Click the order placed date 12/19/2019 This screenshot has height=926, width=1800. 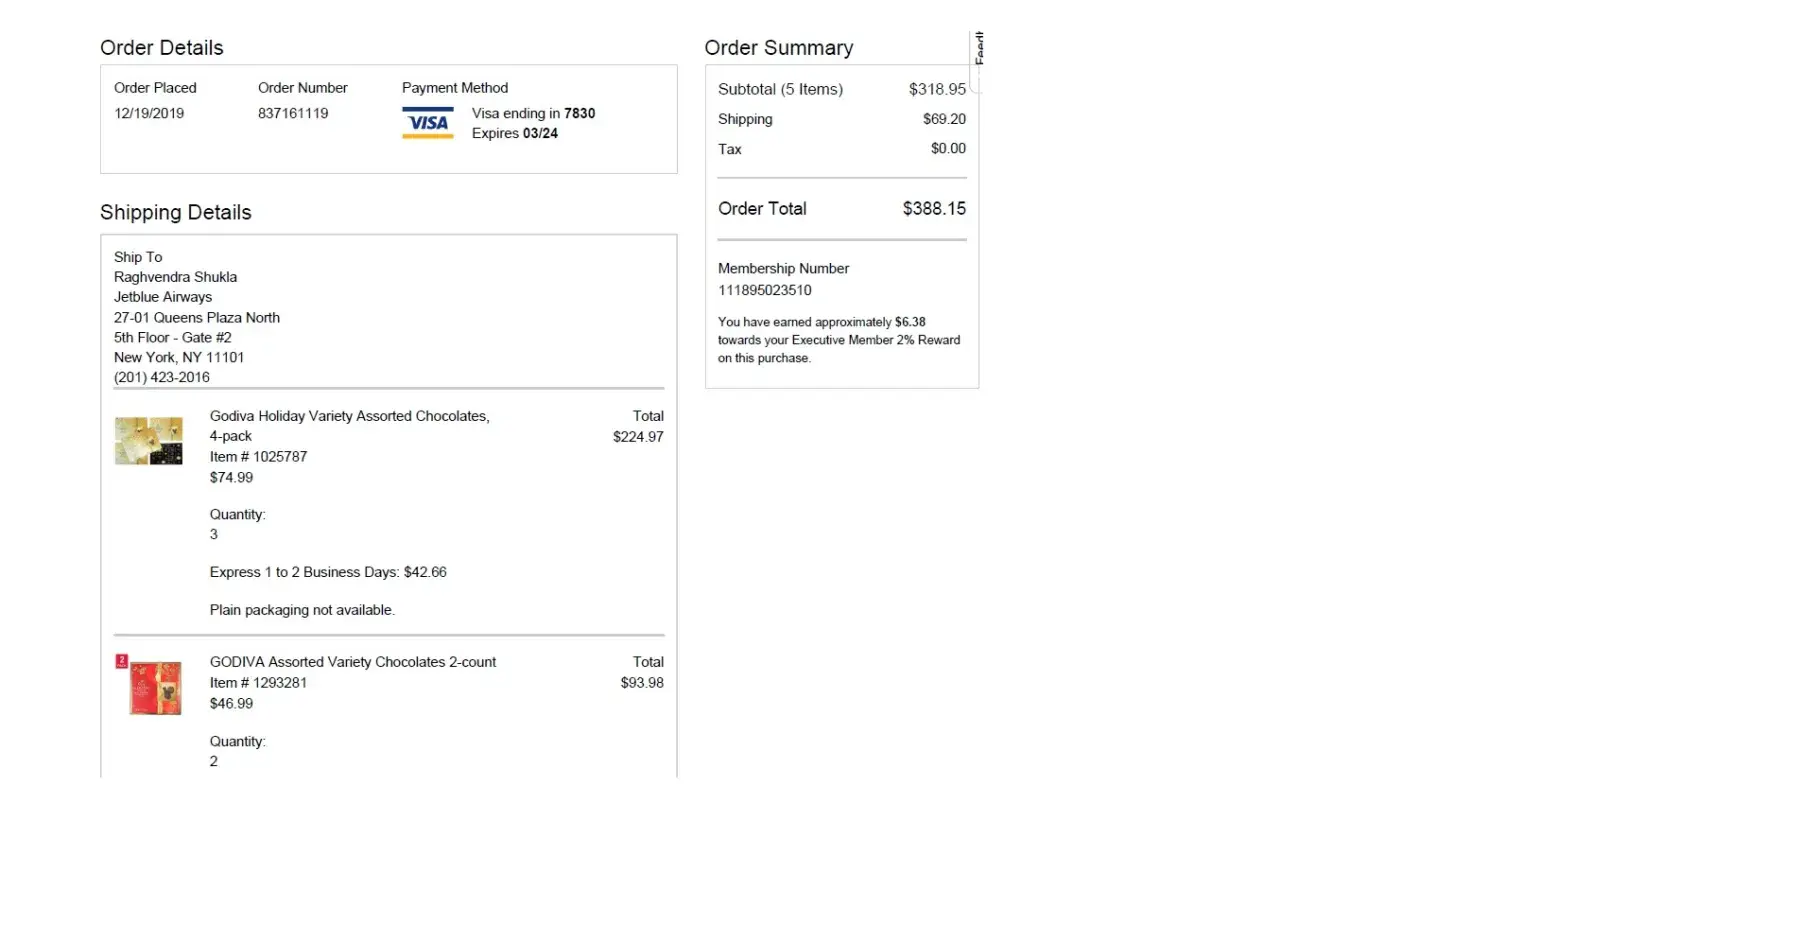tap(149, 113)
